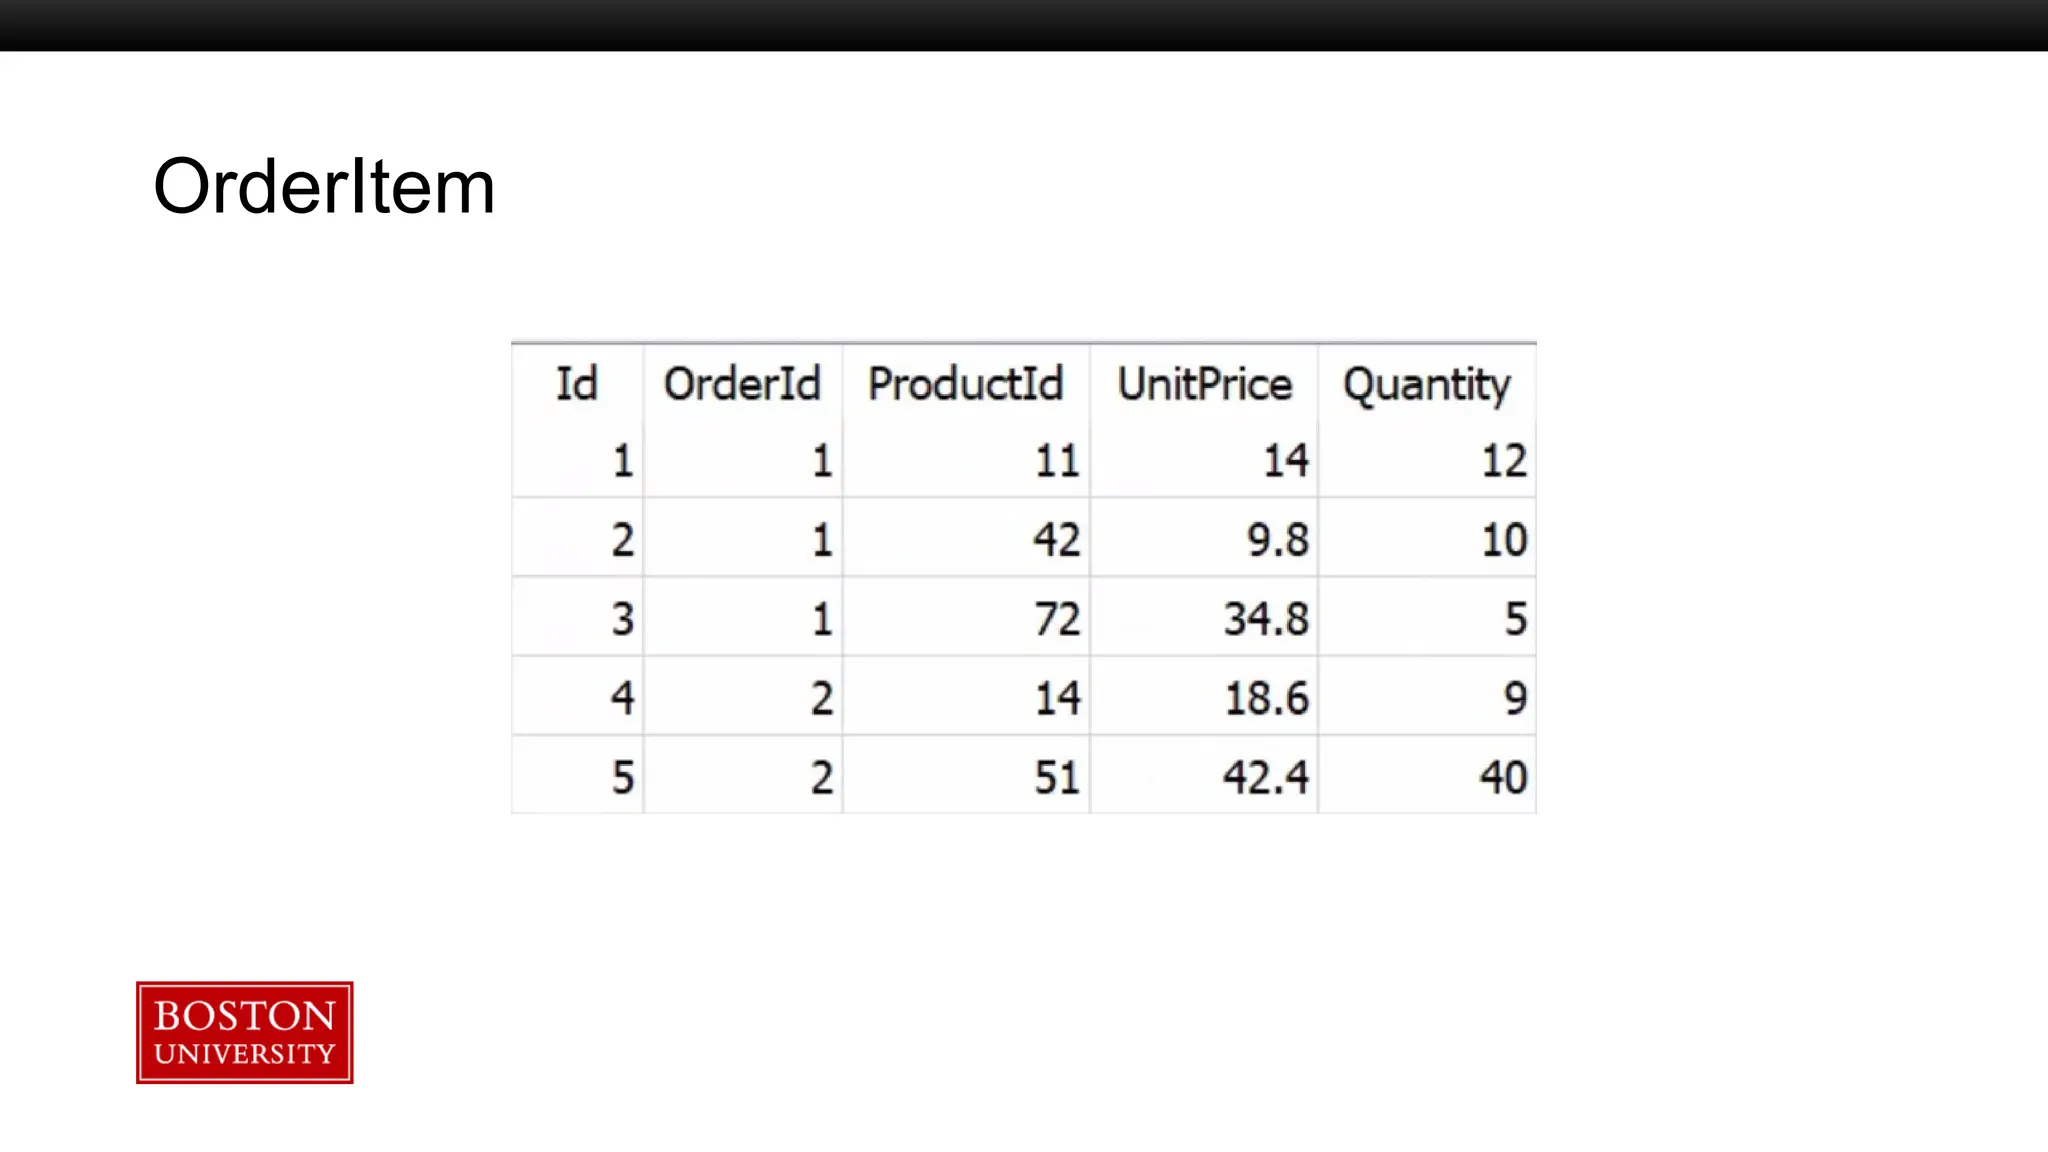Select the Quantity column header

click(1426, 384)
